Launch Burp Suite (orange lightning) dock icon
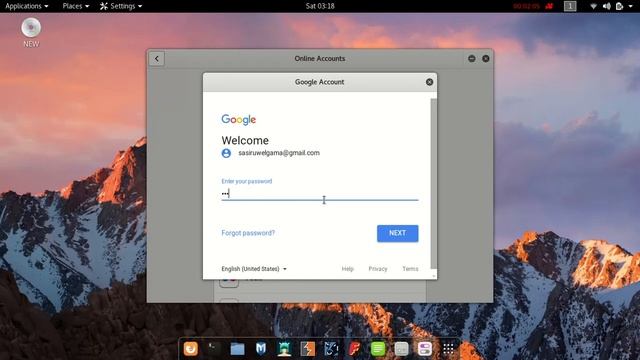The width and height of the screenshot is (640, 360). pos(308,349)
